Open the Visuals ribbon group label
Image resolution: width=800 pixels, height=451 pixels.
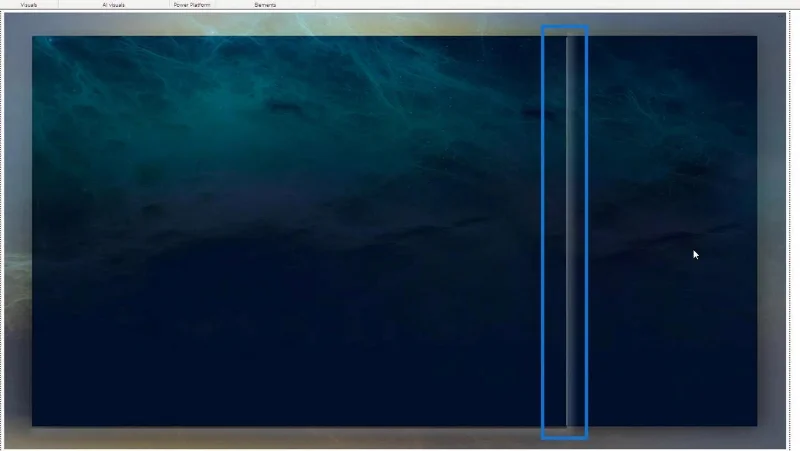(29, 5)
